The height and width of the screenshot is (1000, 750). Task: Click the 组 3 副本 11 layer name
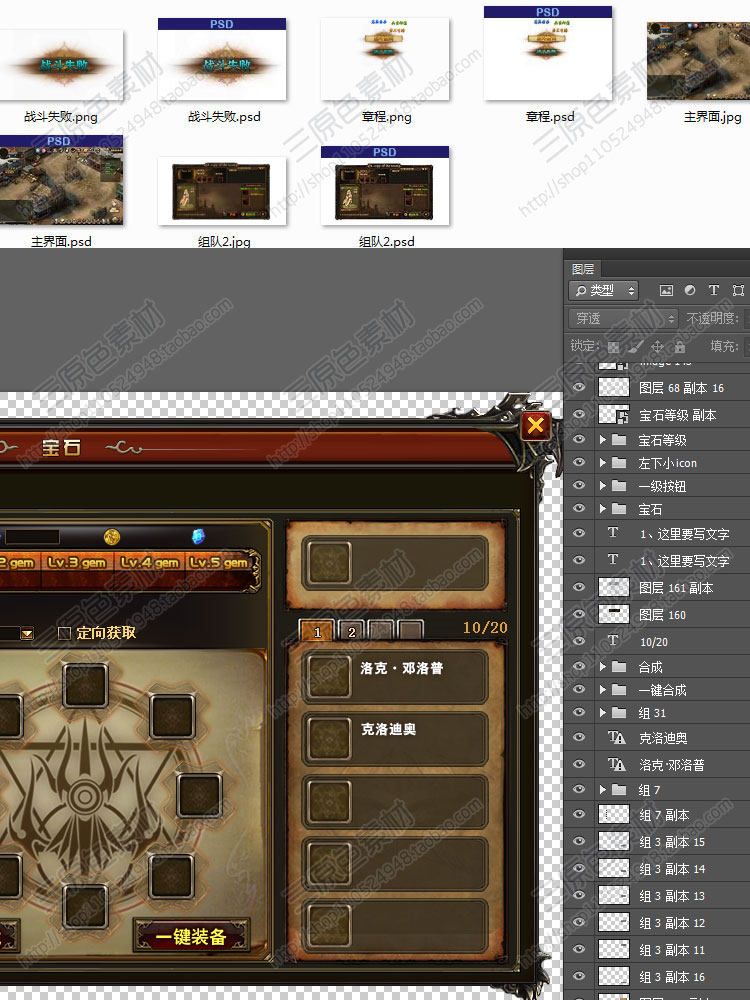point(672,950)
